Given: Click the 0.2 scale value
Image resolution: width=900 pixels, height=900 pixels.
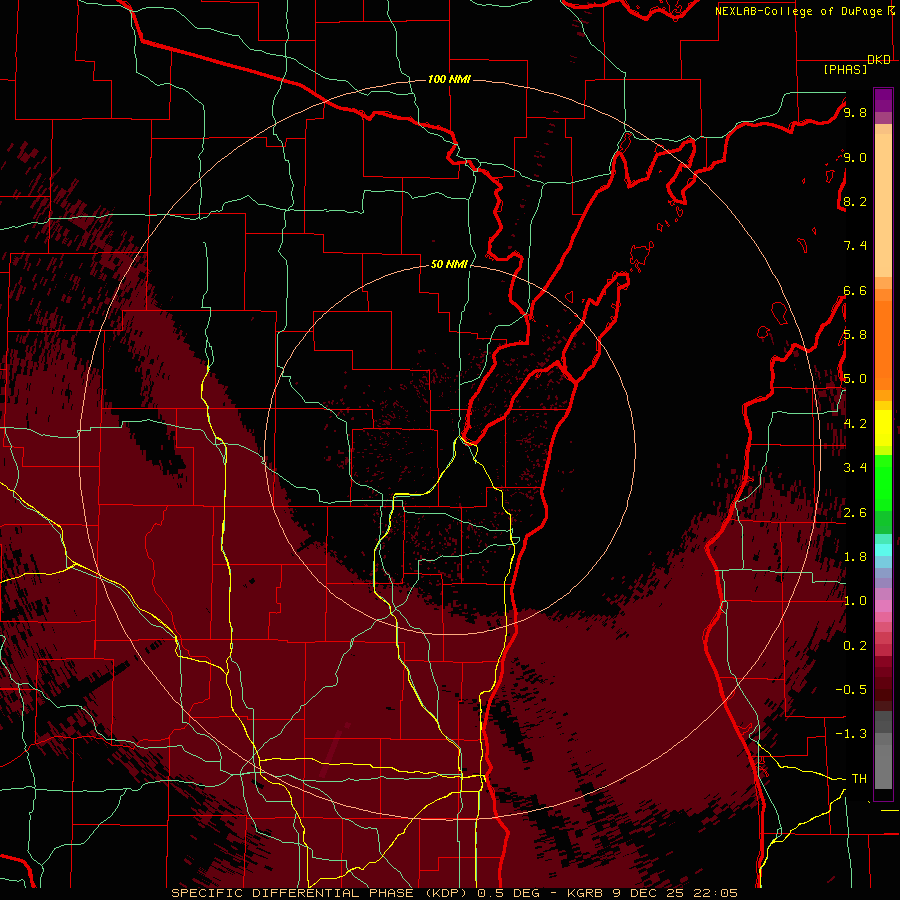Looking at the screenshot, I should pyautogui.click(x=855, y=646).
